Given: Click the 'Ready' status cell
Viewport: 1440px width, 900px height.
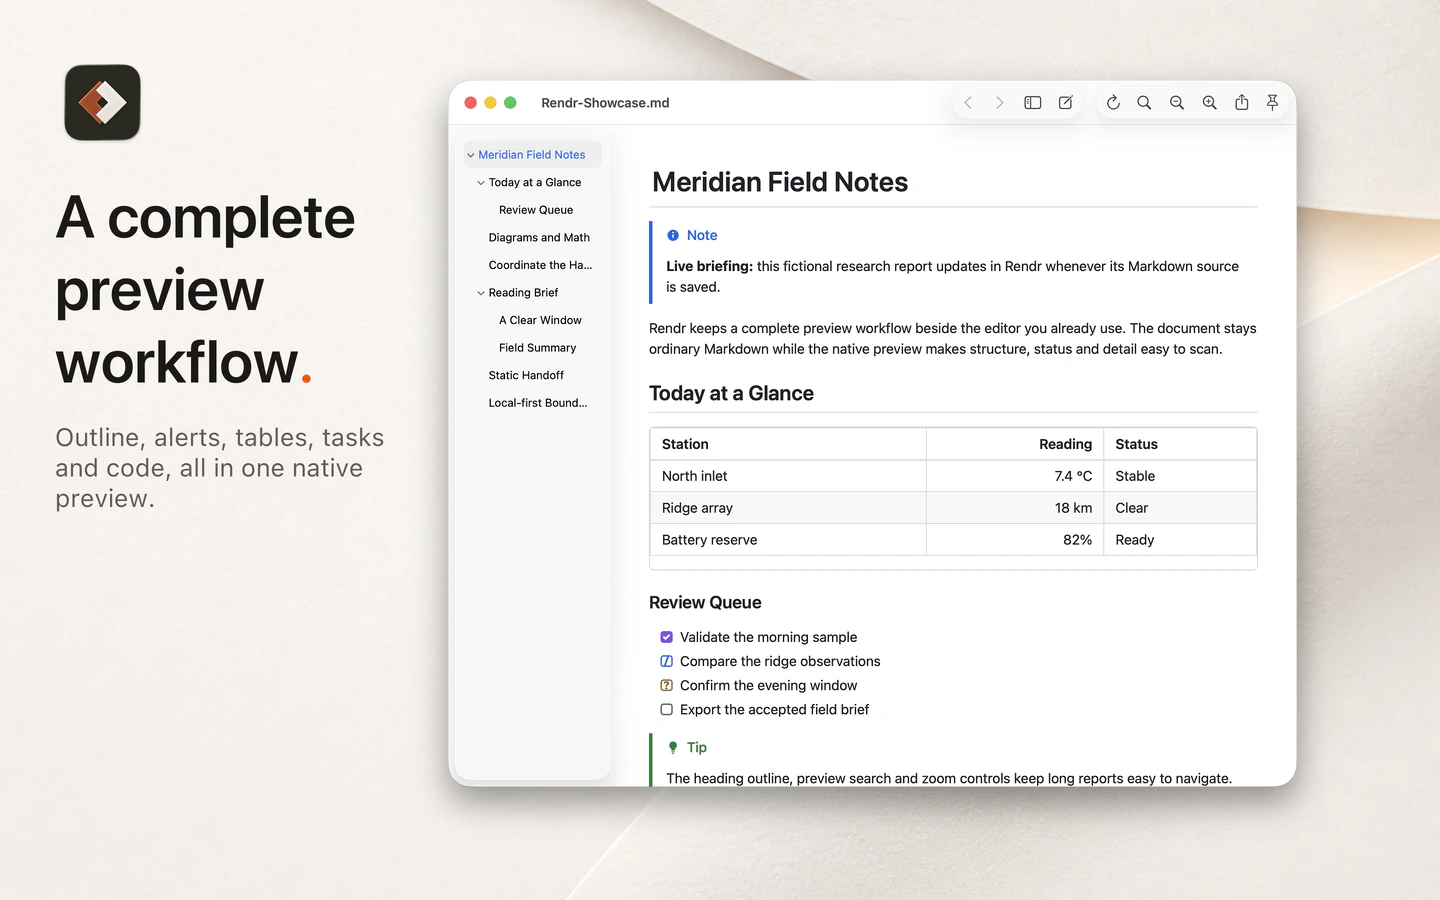Looking at the screenshot, I should point(1180,540).
